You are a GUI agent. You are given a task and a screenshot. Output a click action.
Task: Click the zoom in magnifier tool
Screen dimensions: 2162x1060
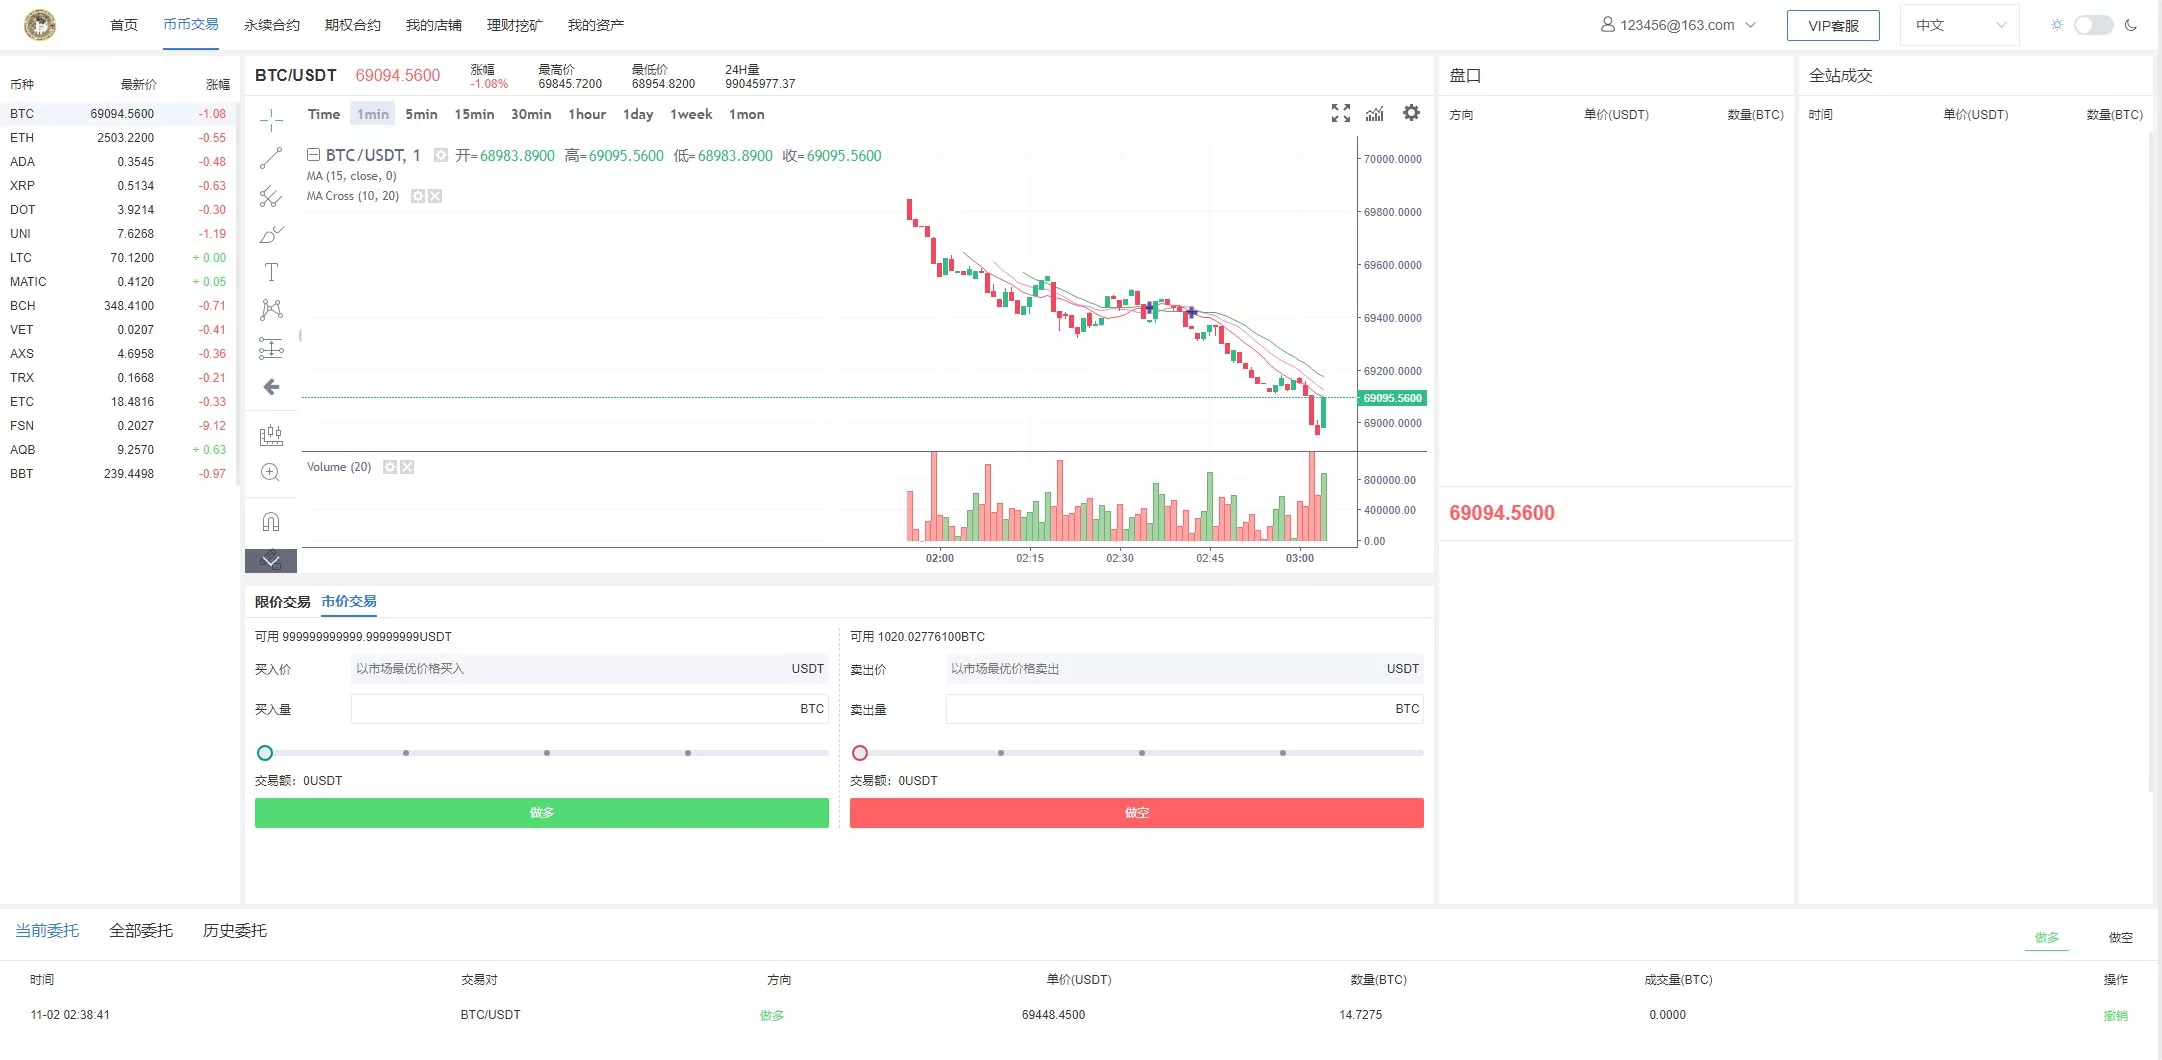tap(271, 473)
